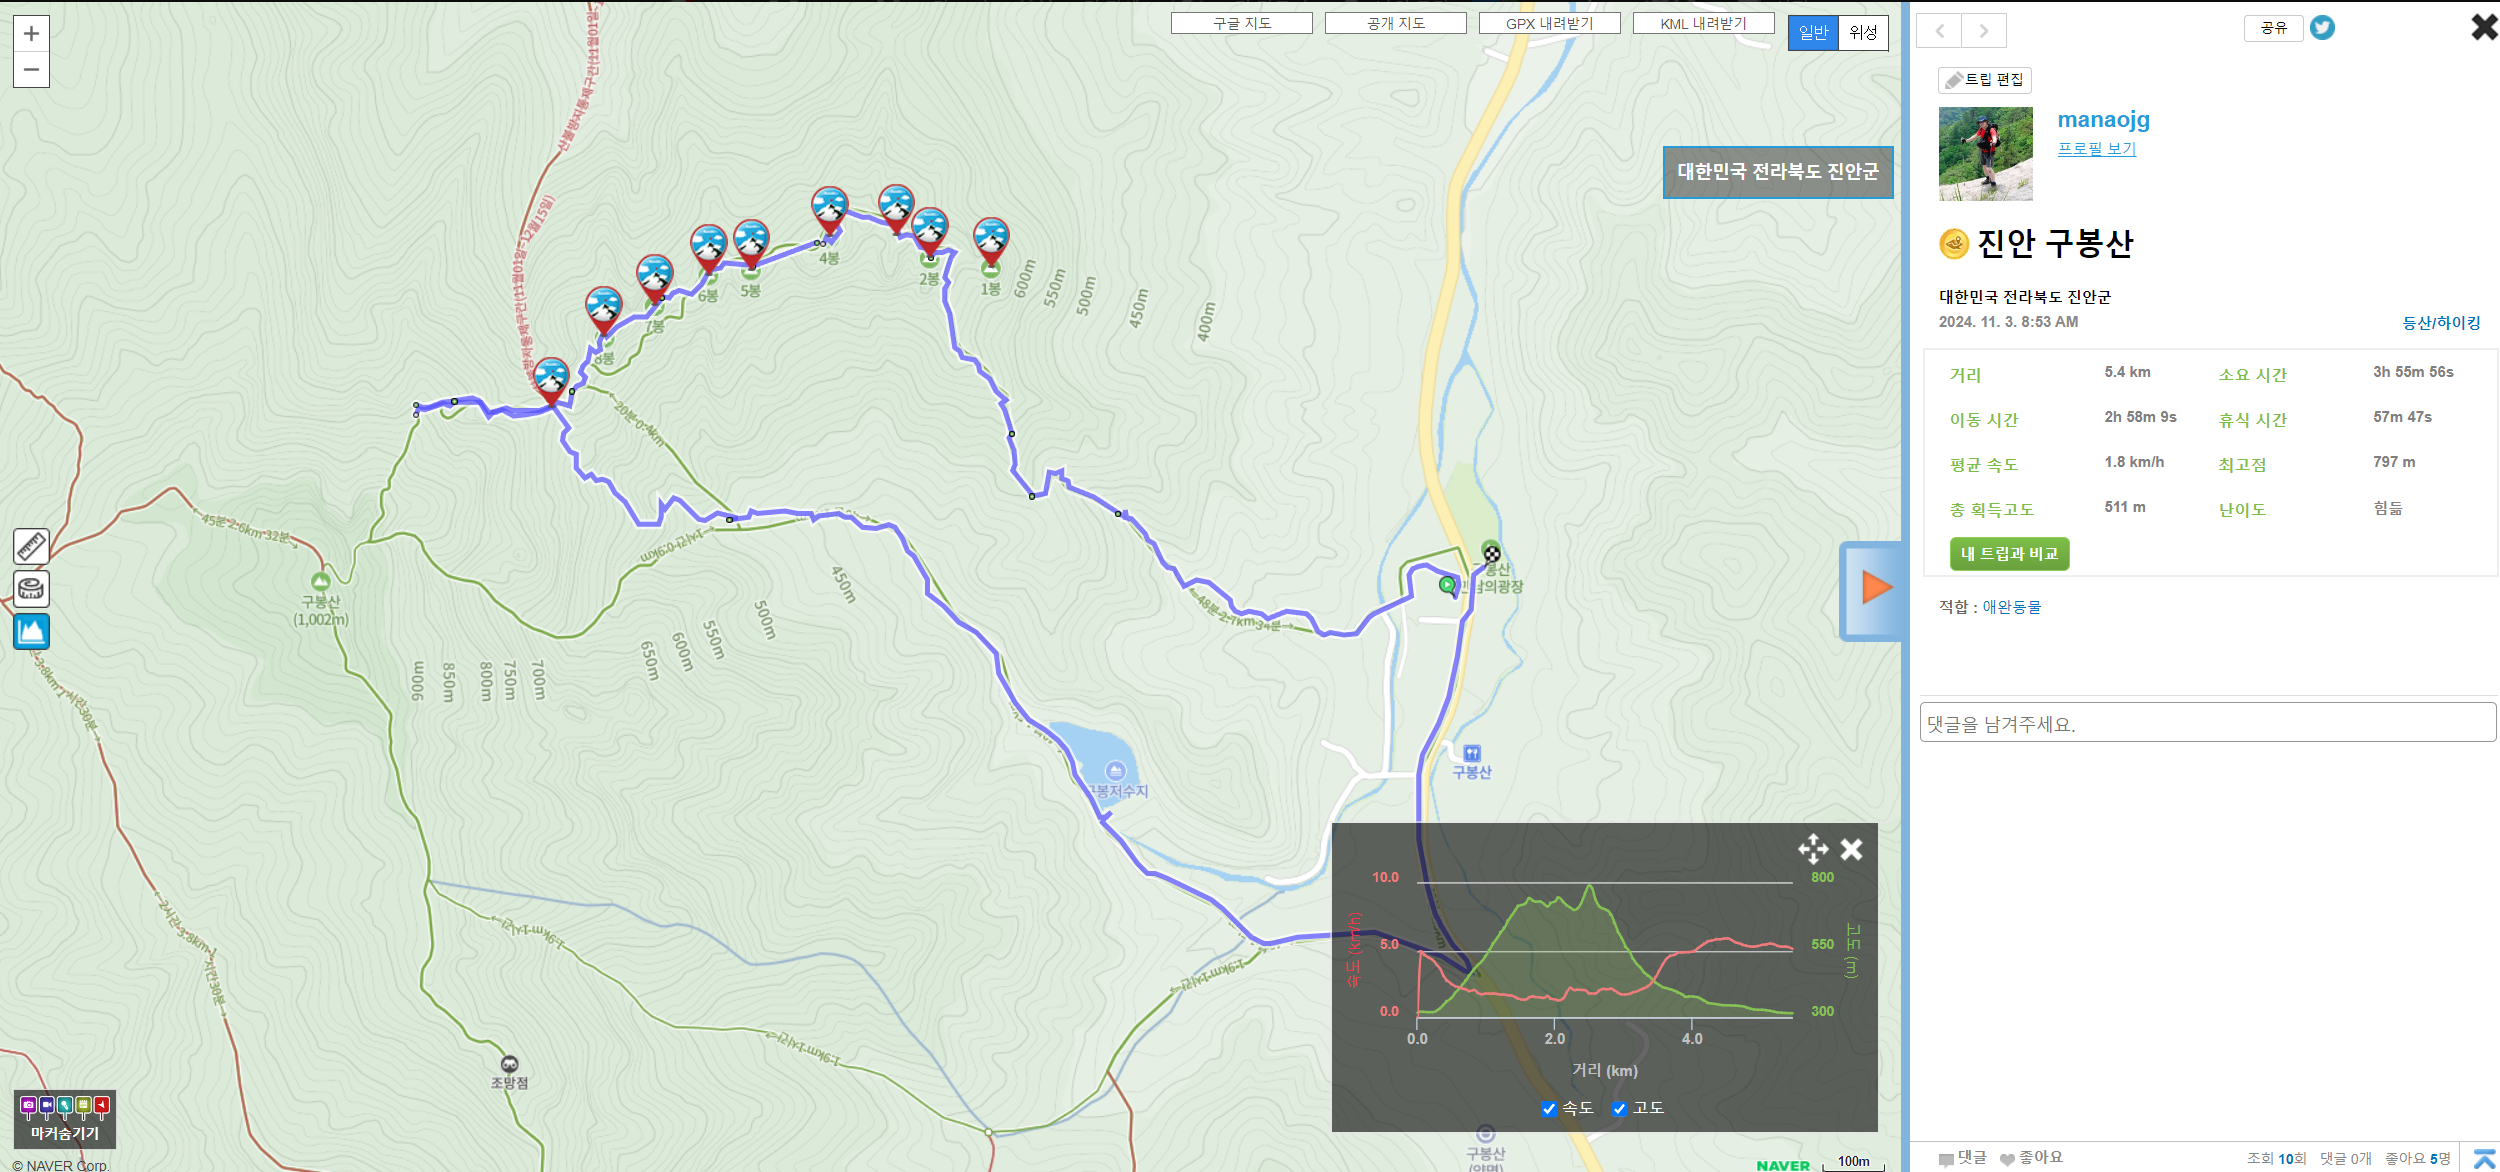Uncheck the 고도 elevation checkbox
The image size is (2500, 1172).
click(x=1619, y=1108)
